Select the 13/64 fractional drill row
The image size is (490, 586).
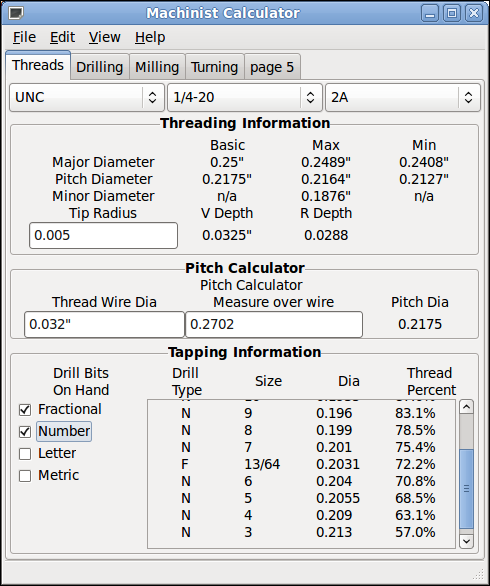tap(301, 464)
